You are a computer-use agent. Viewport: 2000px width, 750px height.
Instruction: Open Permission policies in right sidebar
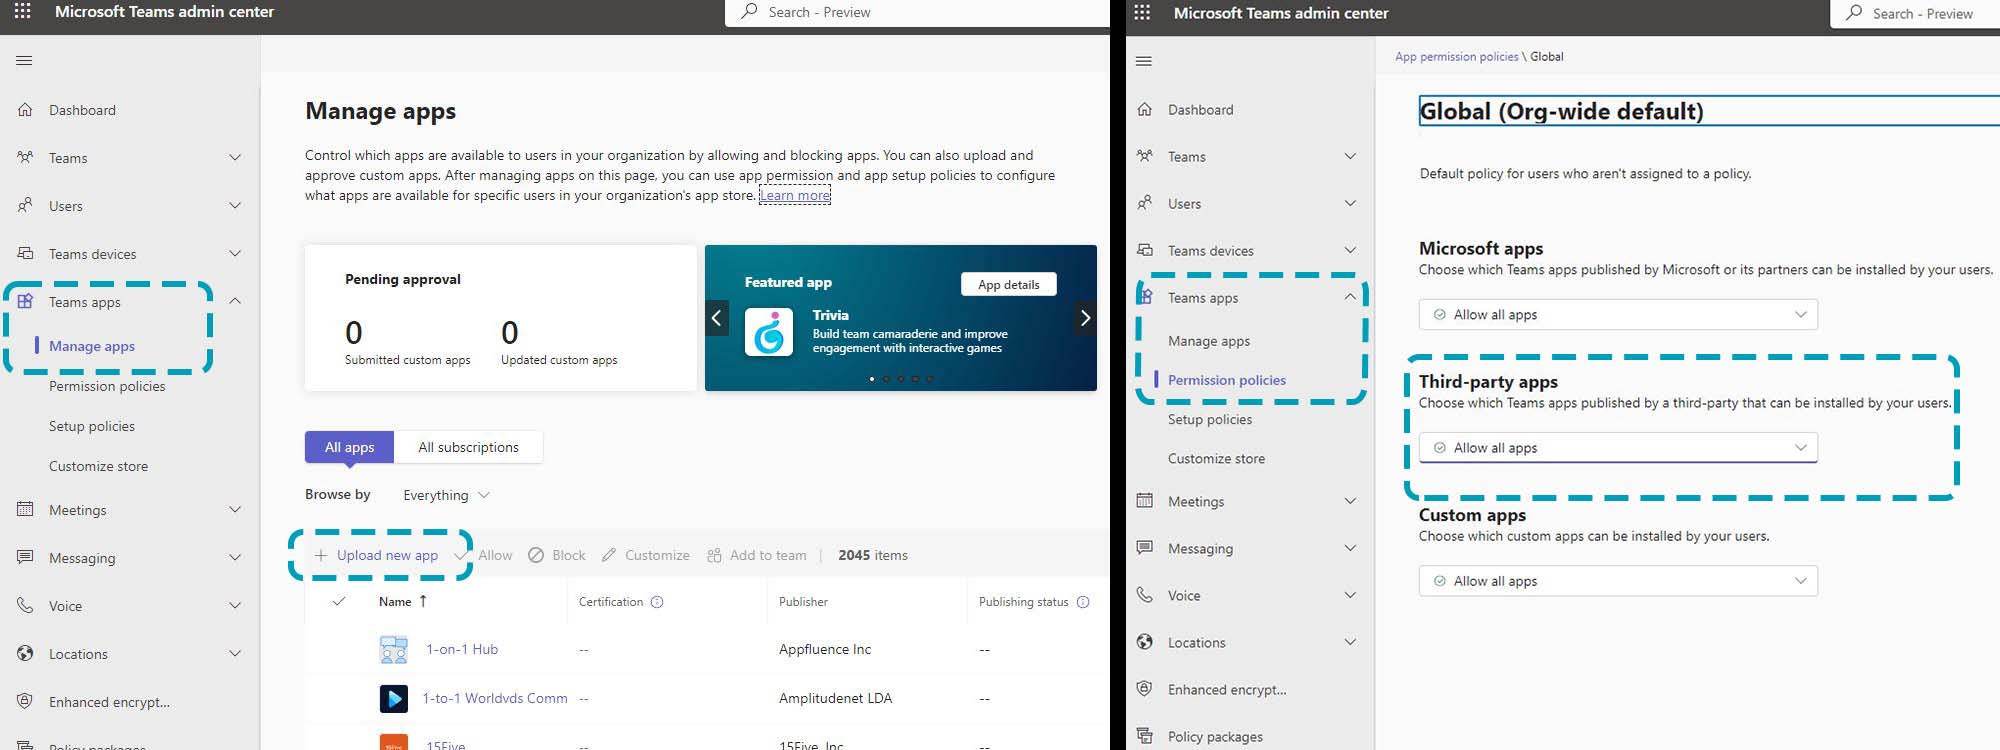(1227, 380)
